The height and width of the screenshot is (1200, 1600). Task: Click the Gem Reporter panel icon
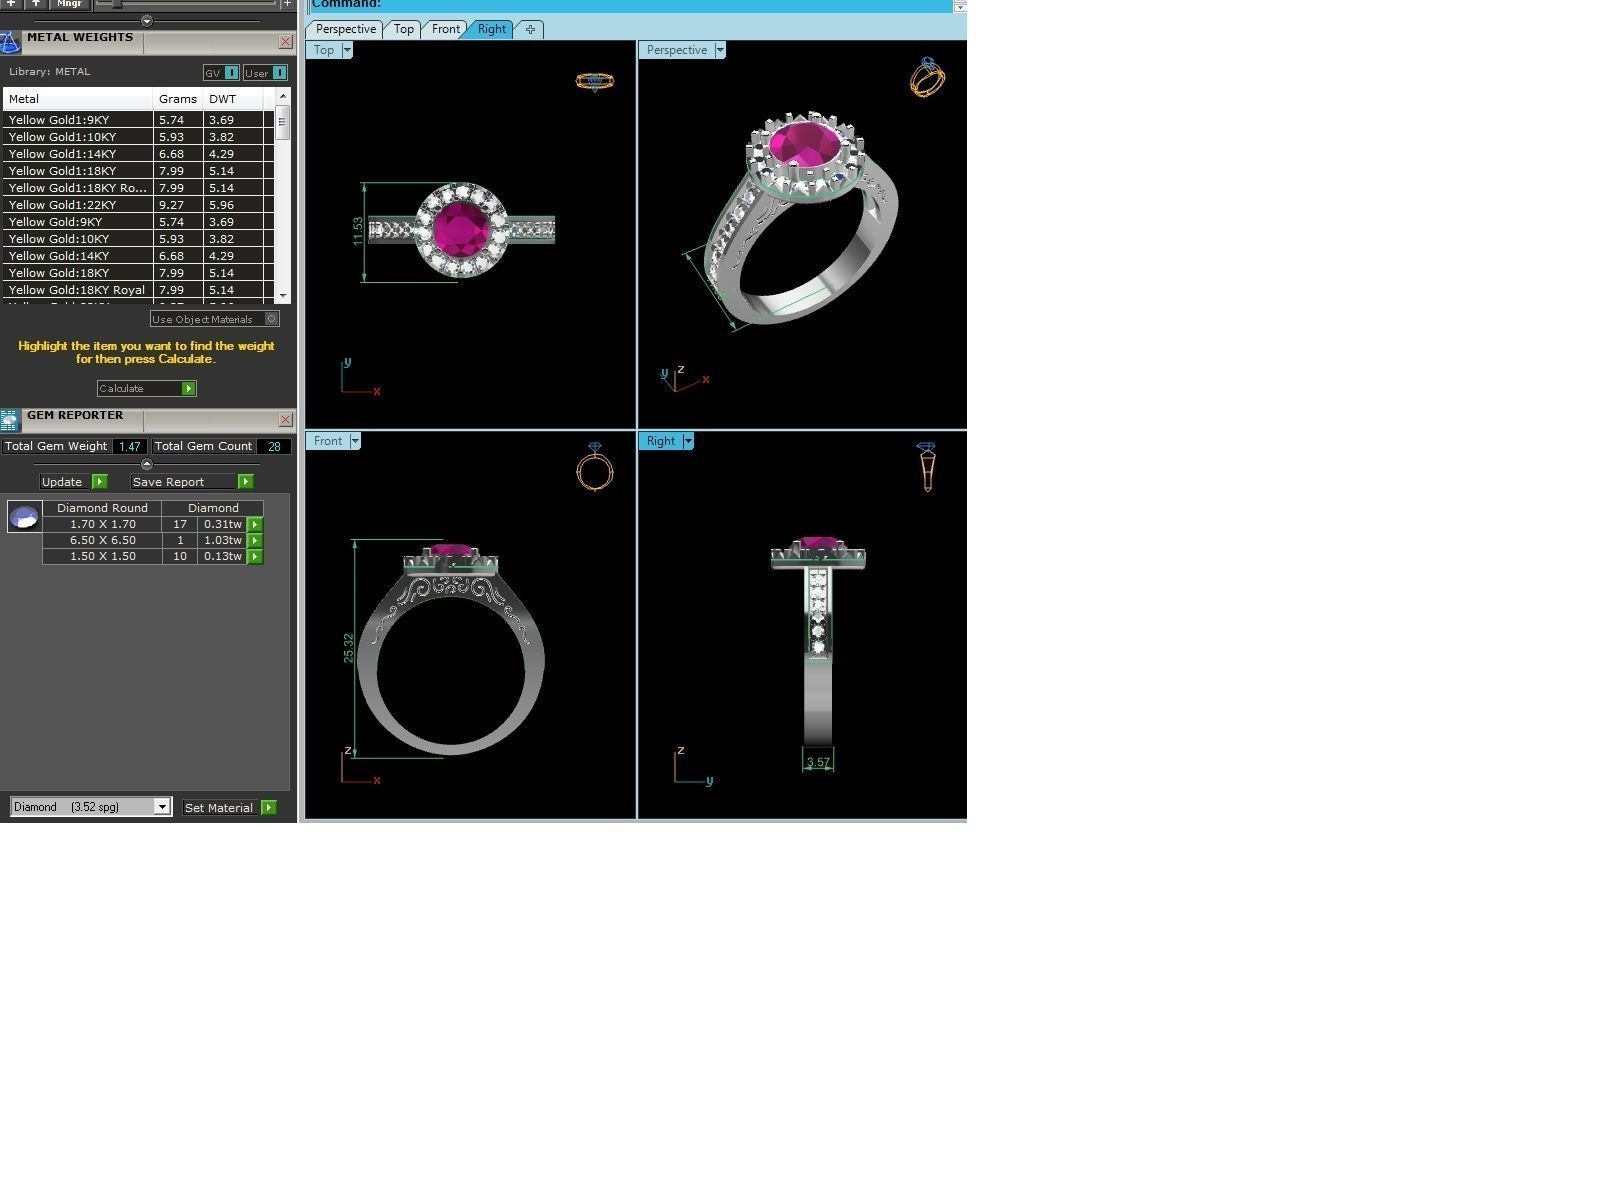coord(10,420)
